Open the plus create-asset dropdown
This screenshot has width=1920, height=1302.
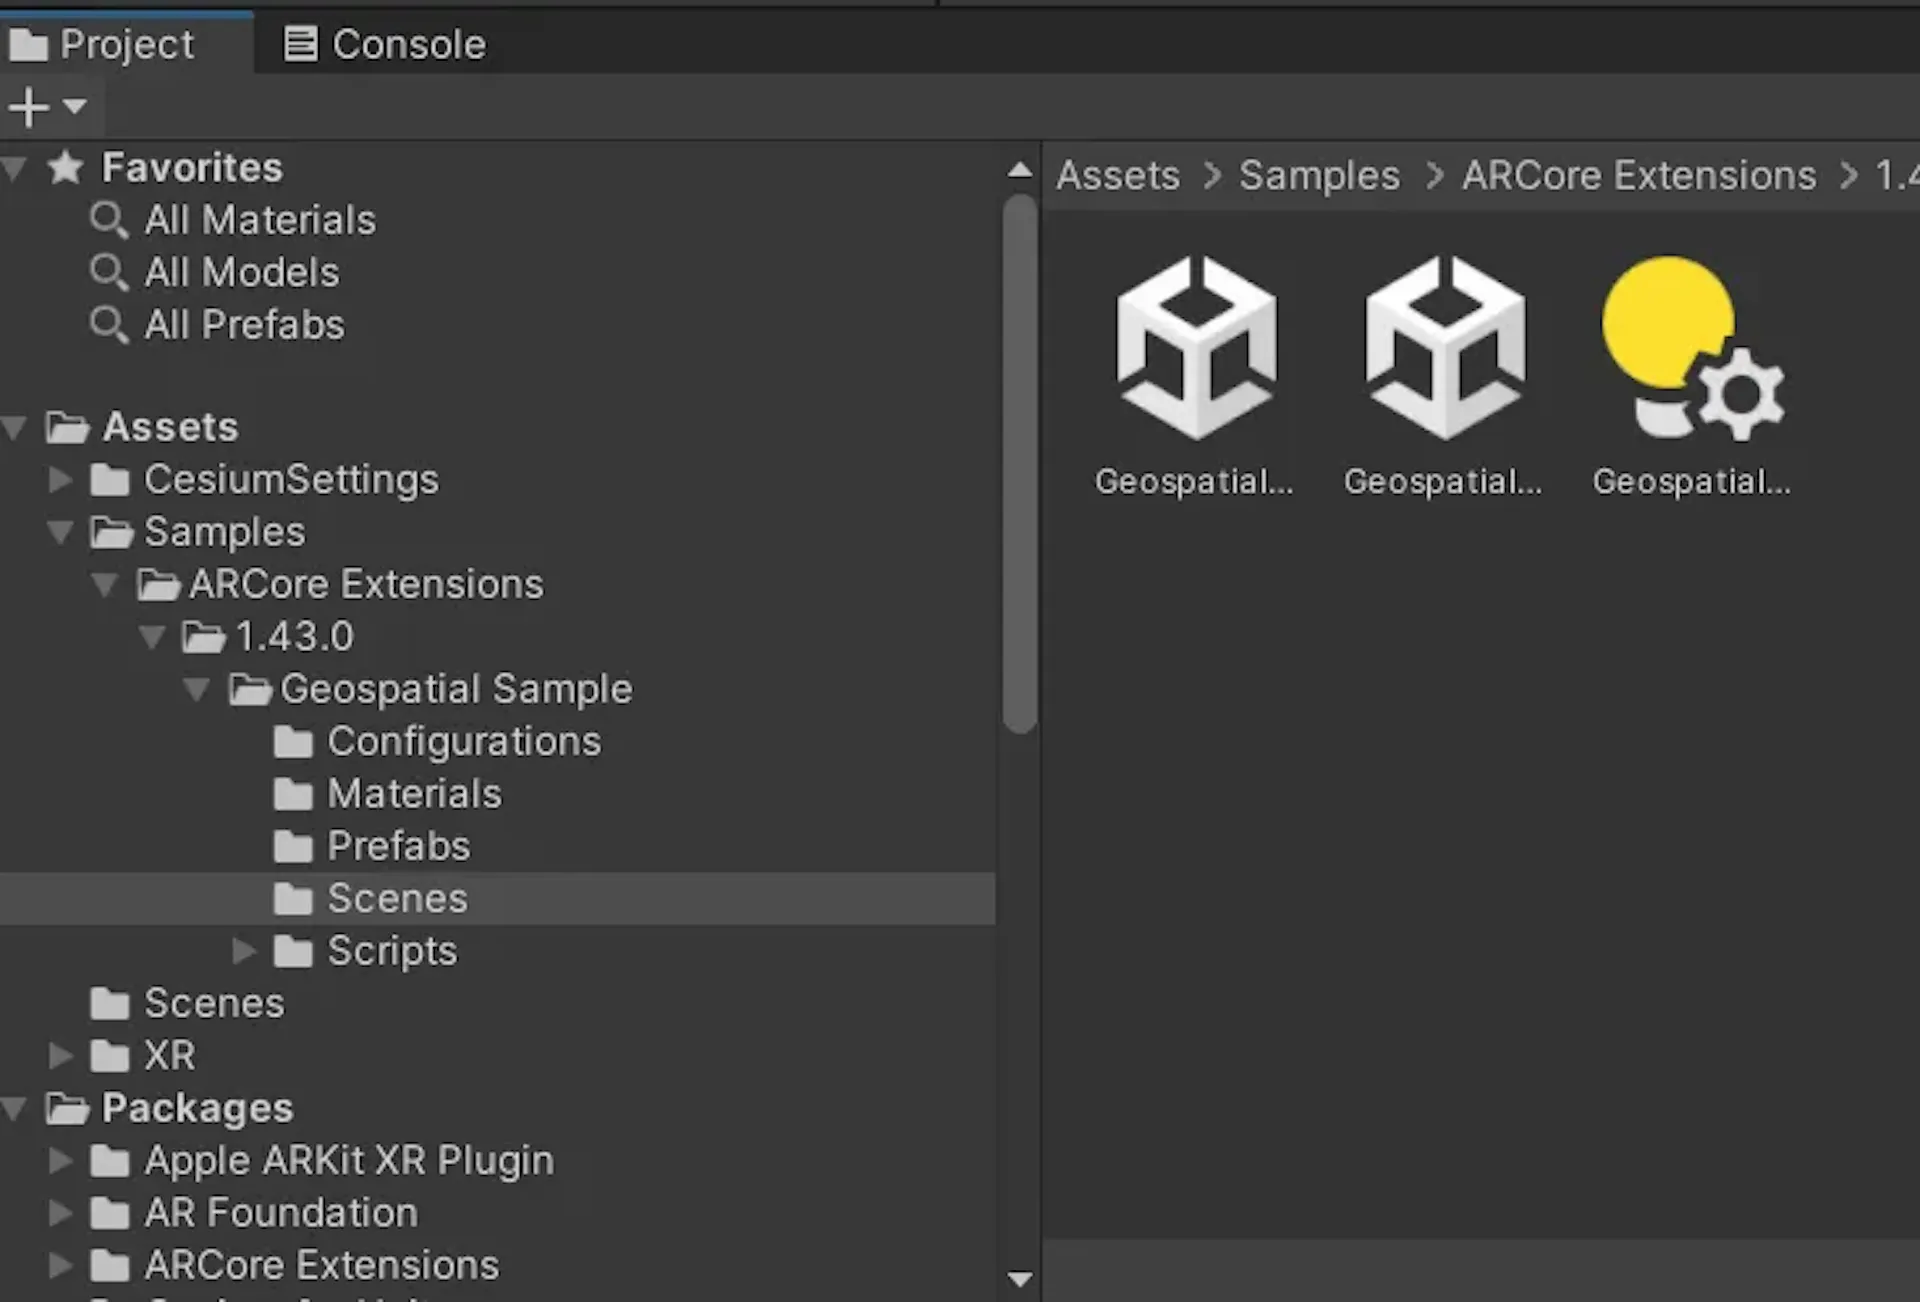coord(48,106)
